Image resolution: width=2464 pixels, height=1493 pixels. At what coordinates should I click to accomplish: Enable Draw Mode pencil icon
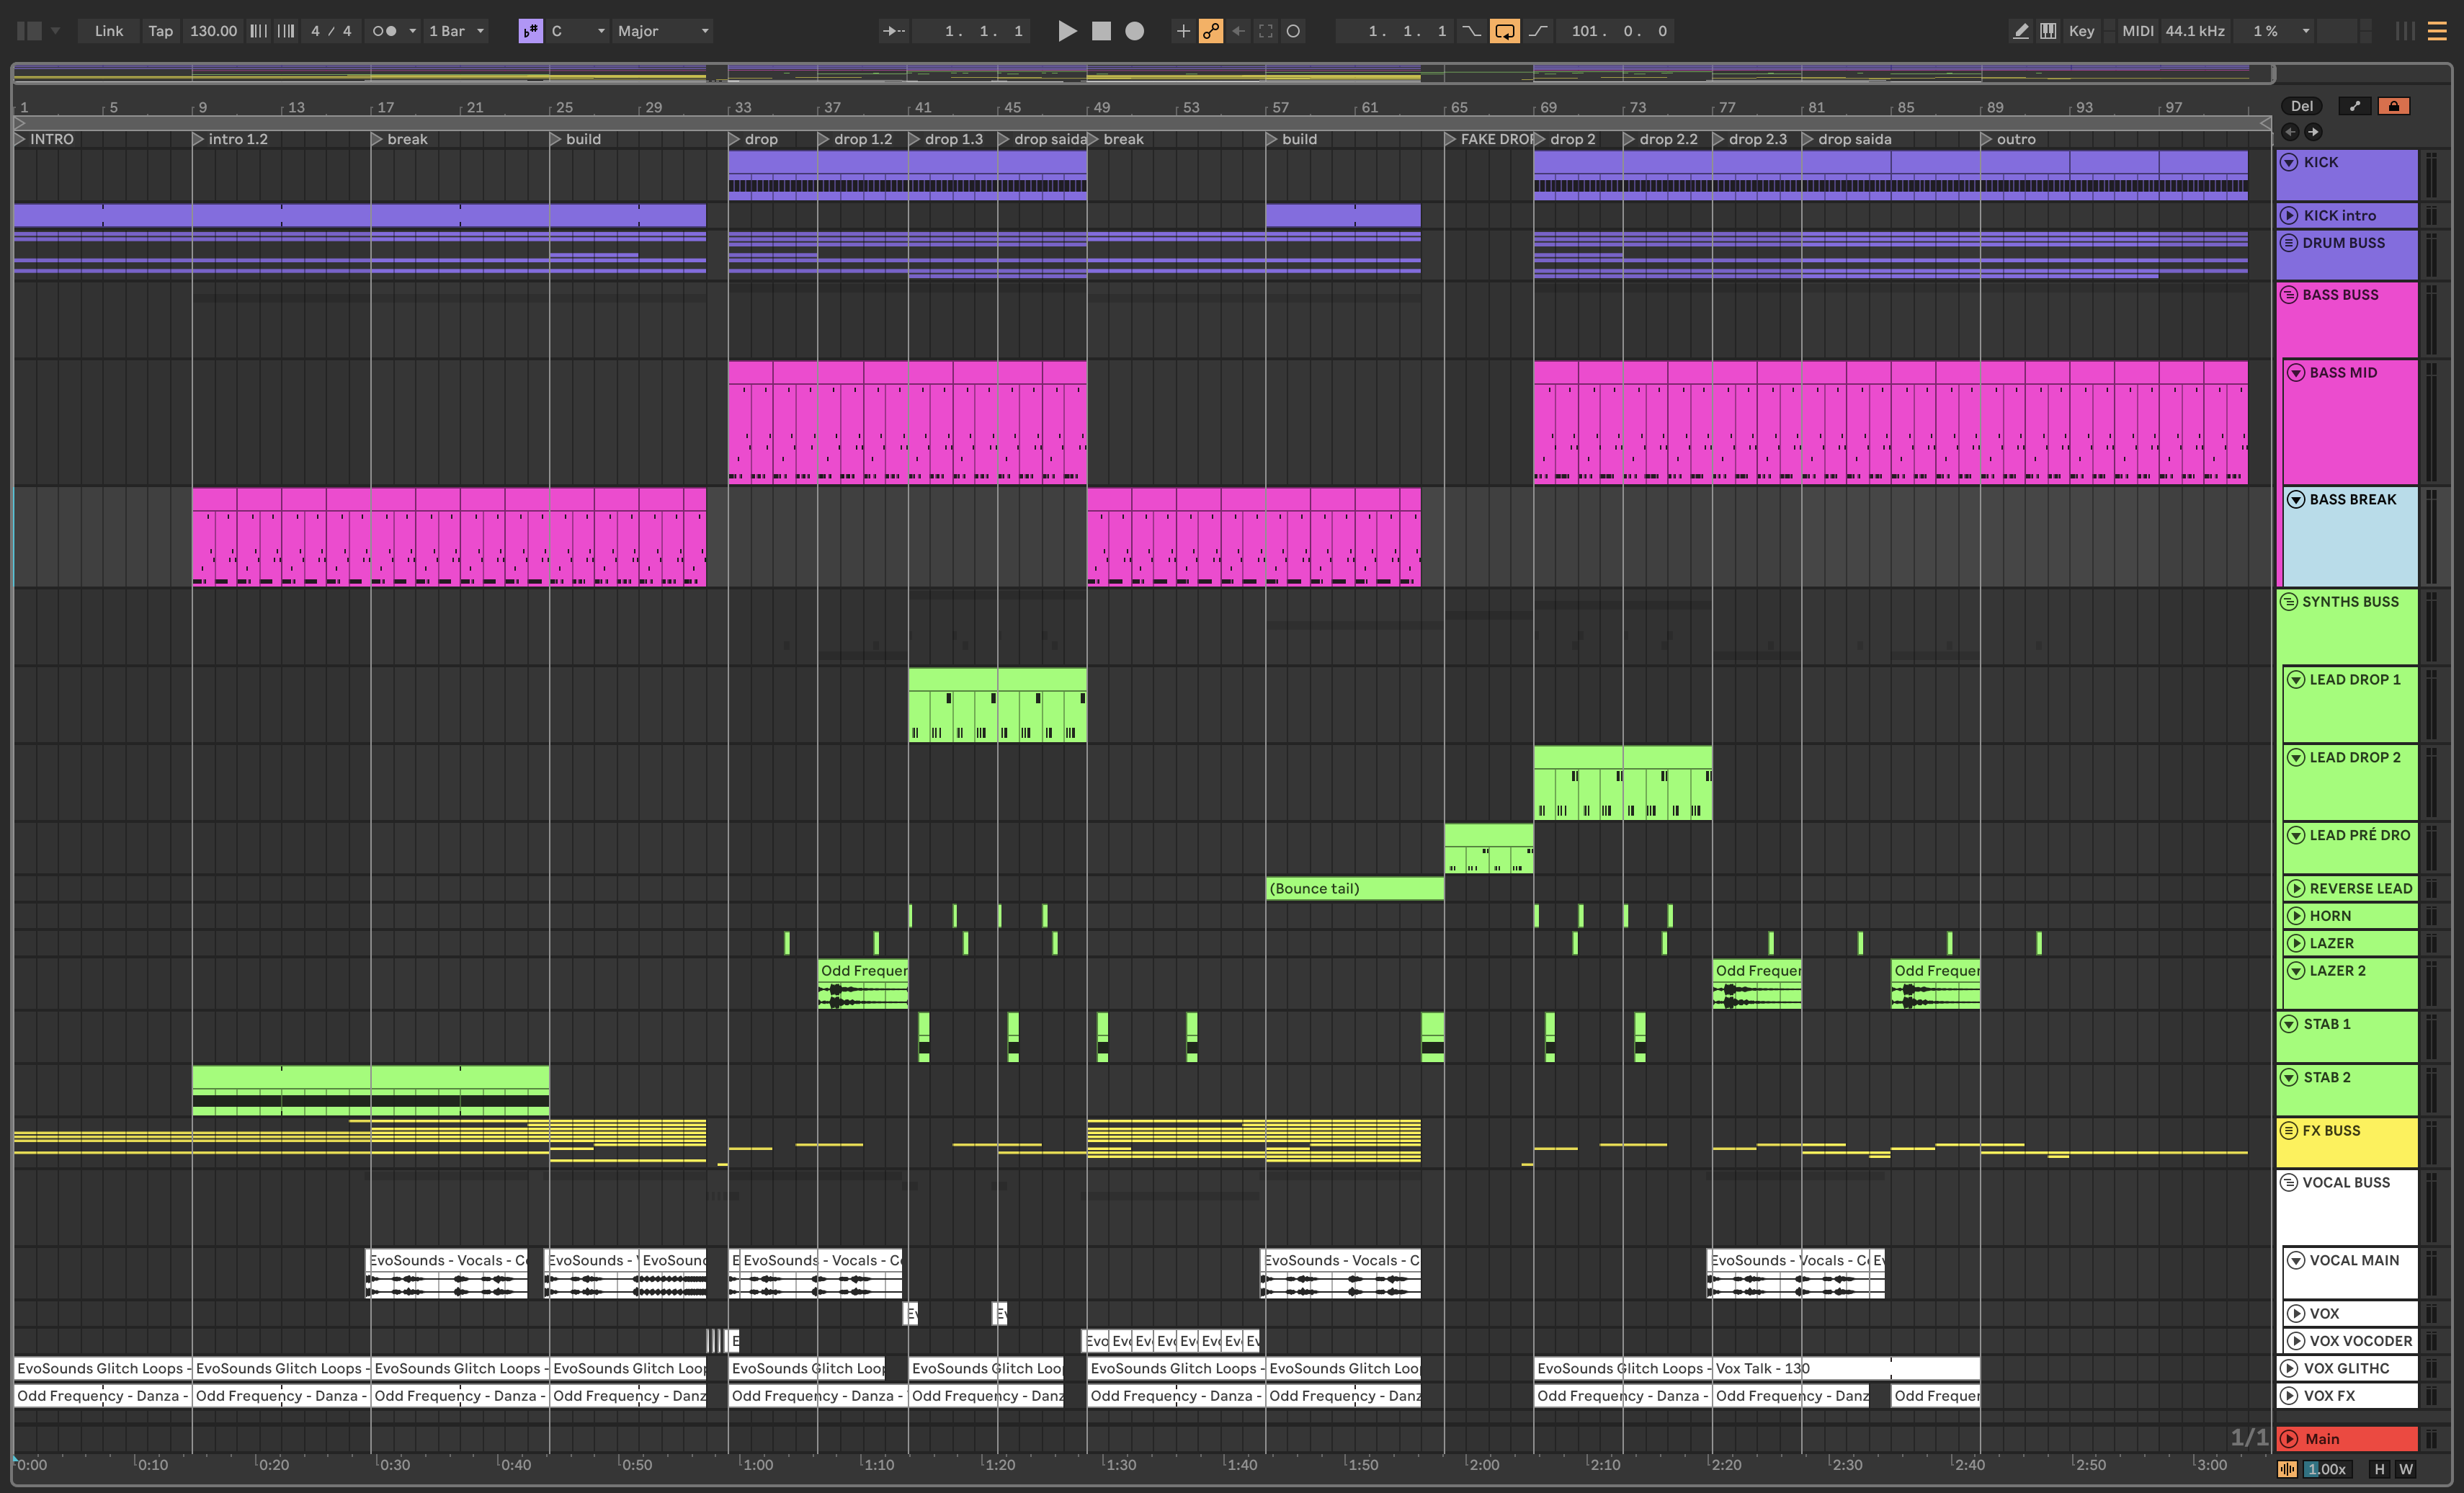[x=2020, y=31]
